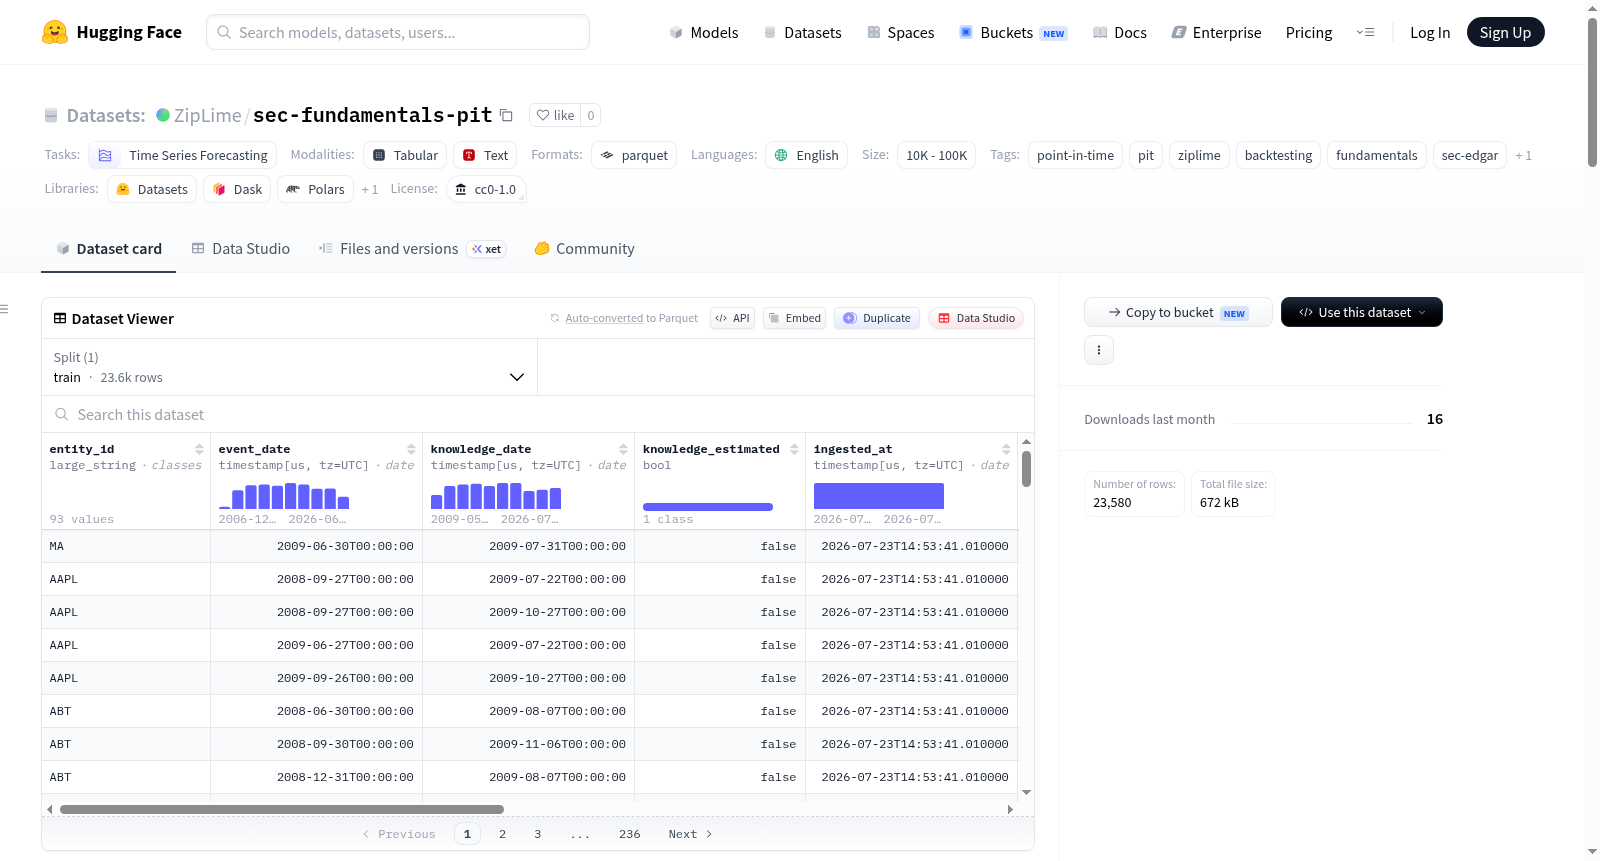Go to the Pricing page
This screenshot has height=861, width=1600.
click(x=1309, y=33)
